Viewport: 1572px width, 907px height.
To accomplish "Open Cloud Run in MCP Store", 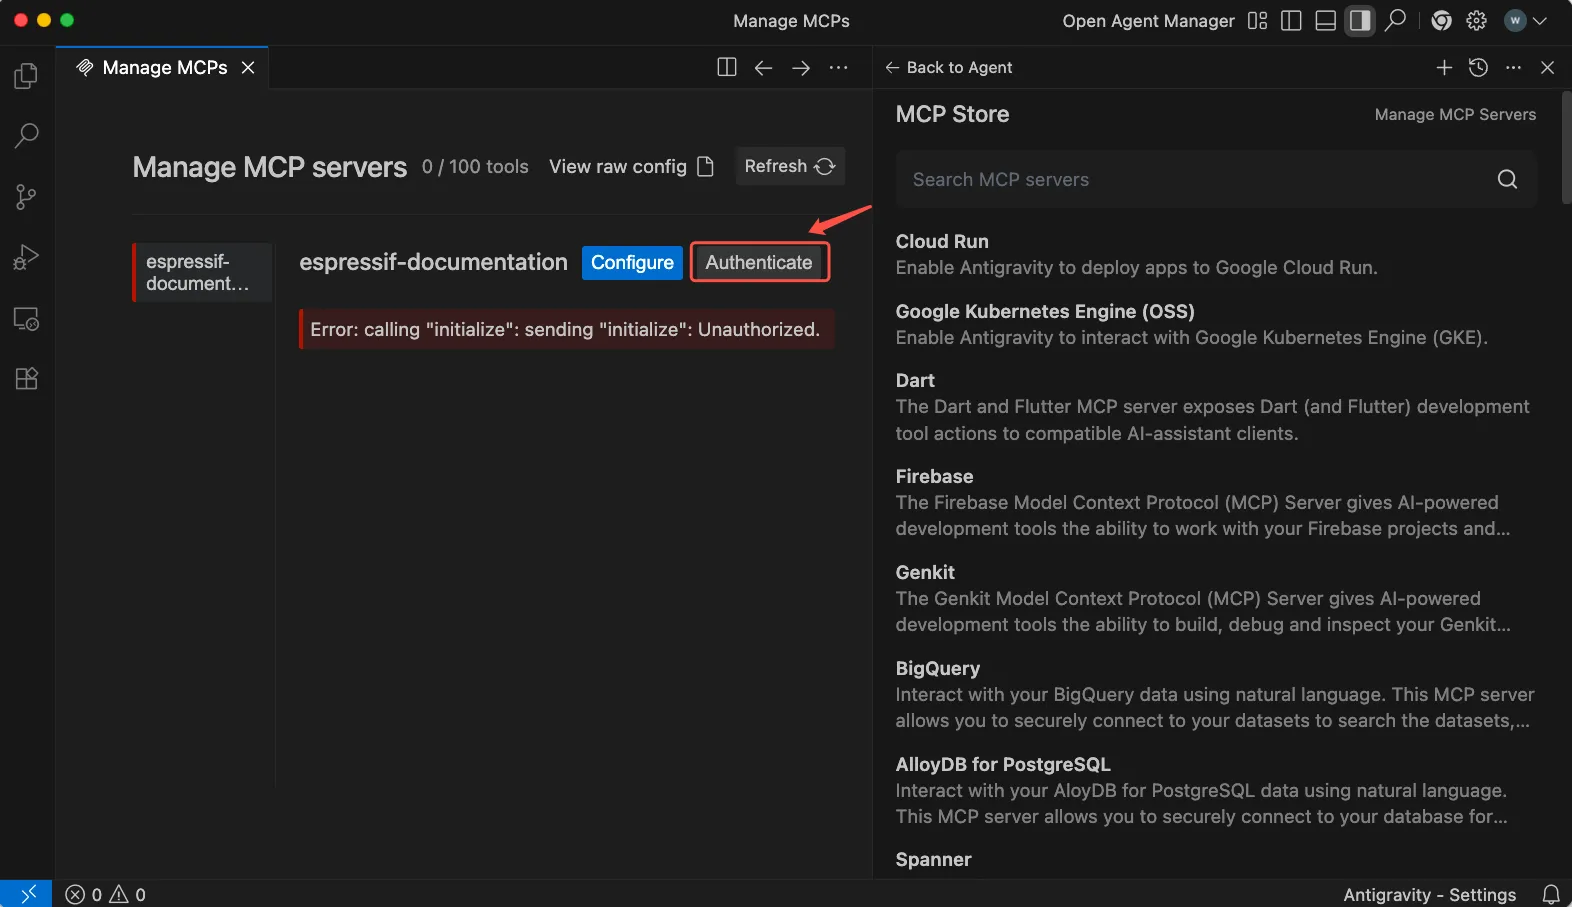I will point(1216,254).
